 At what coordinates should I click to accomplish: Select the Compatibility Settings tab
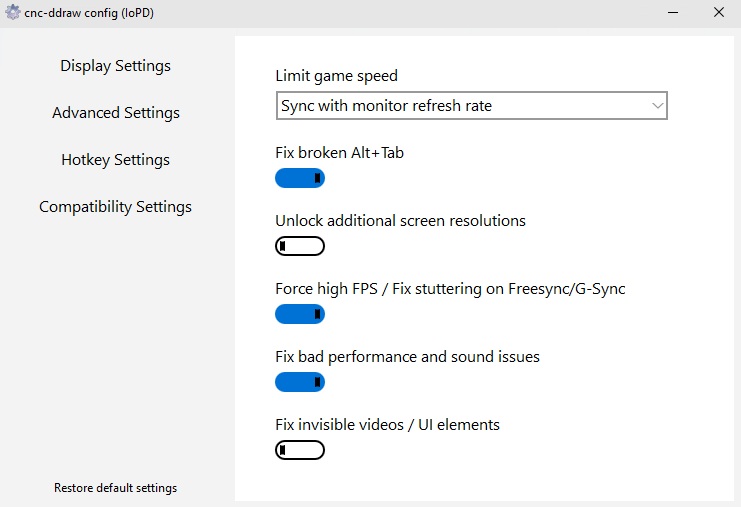pyautogui.click(x=115, y=207)
